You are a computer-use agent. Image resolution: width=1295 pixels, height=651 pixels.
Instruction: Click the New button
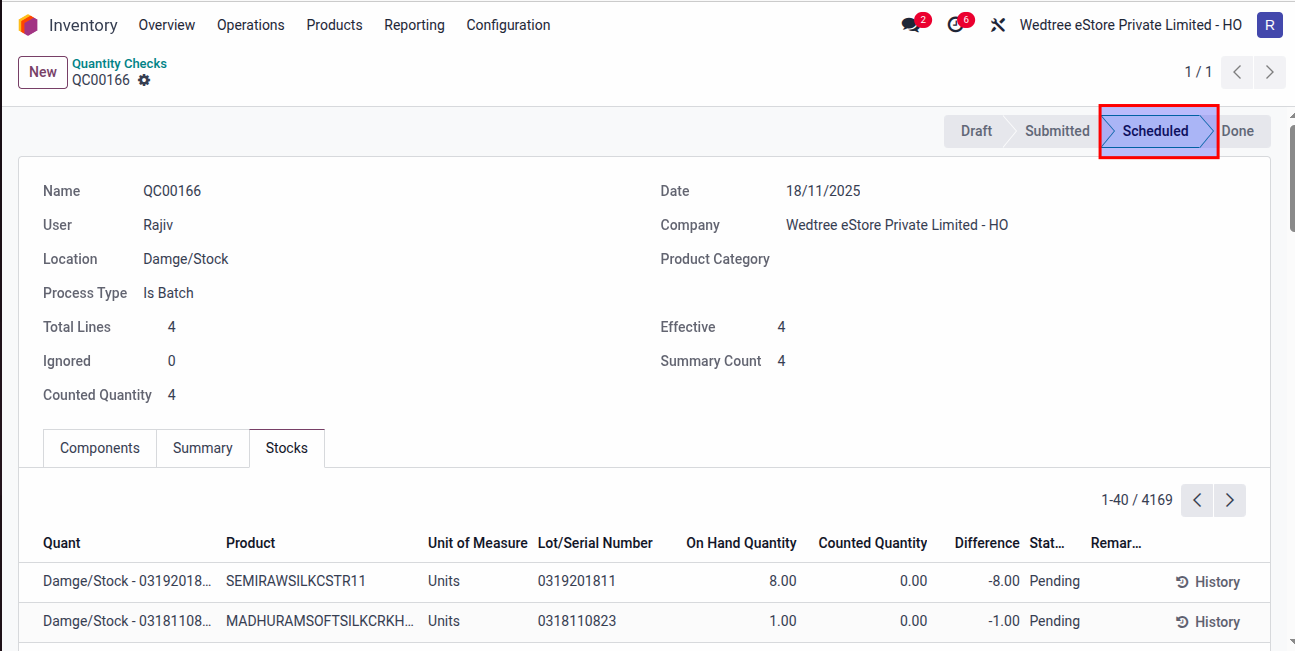click(43, 72)
